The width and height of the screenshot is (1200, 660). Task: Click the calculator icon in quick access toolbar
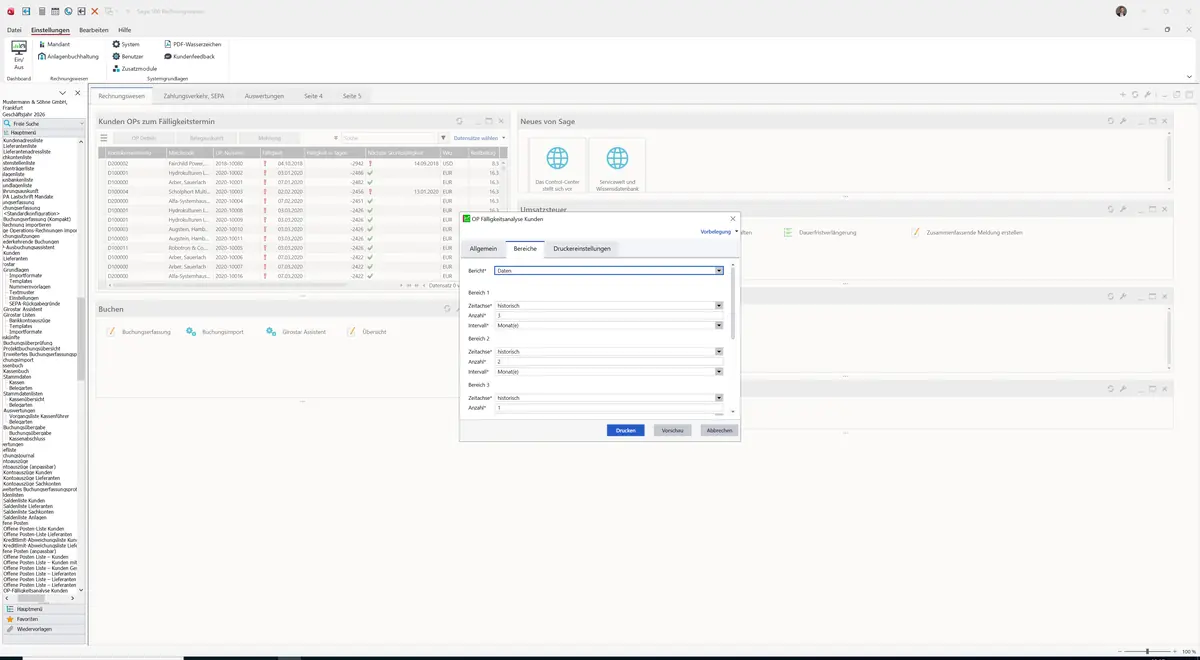(x=42, y=11)
